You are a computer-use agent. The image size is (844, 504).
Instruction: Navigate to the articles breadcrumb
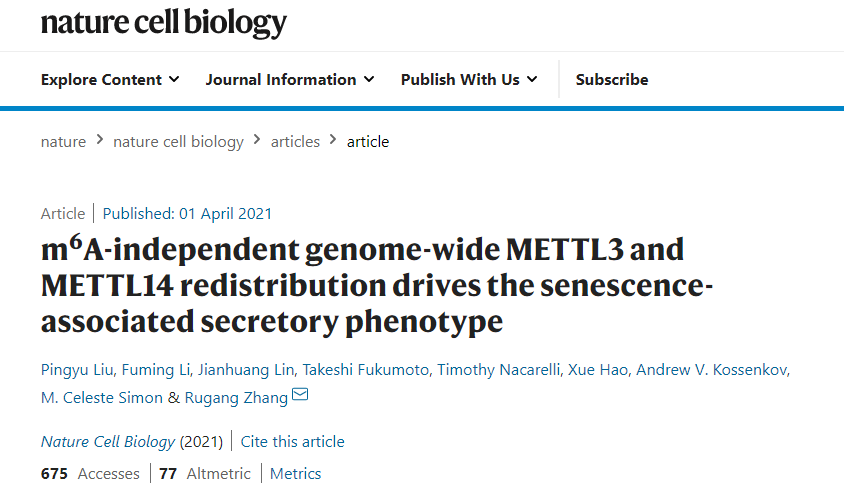coord(295,142)
